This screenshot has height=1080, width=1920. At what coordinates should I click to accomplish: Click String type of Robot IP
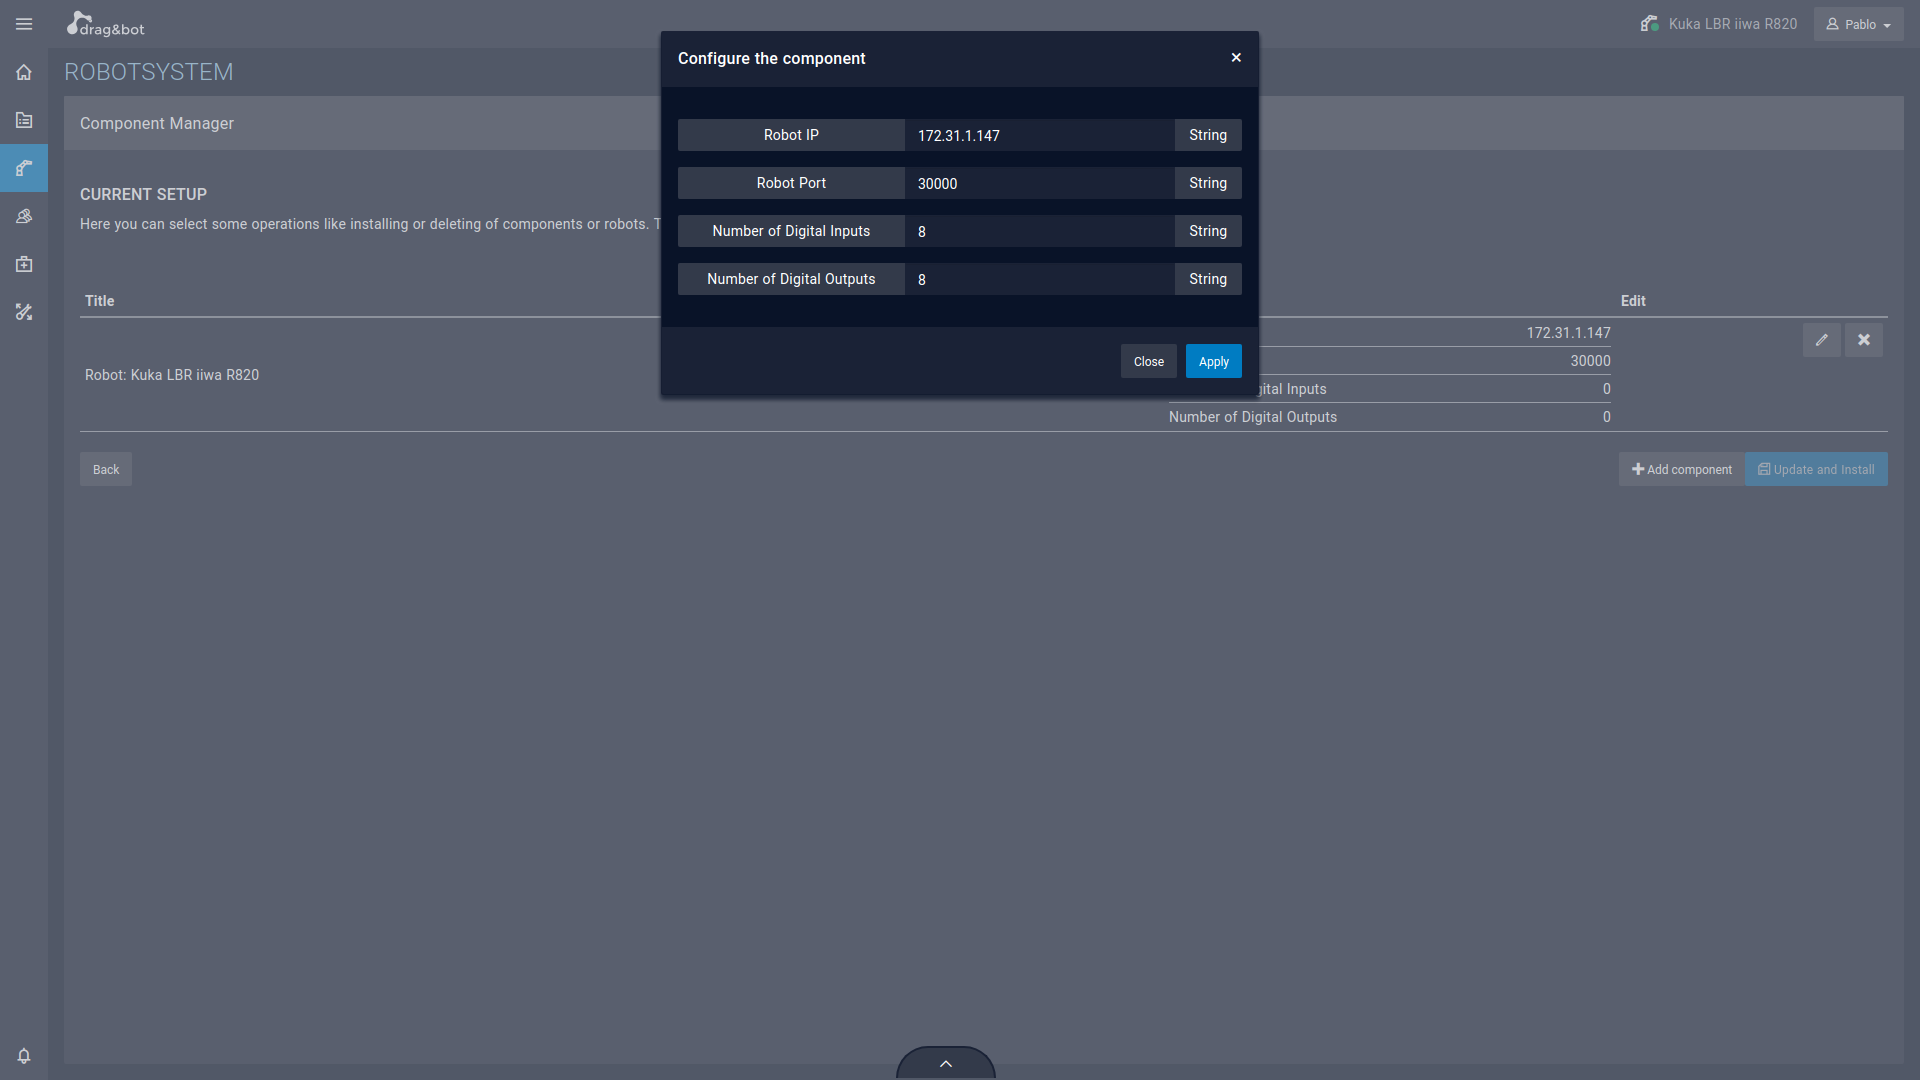click(1208, 135)
